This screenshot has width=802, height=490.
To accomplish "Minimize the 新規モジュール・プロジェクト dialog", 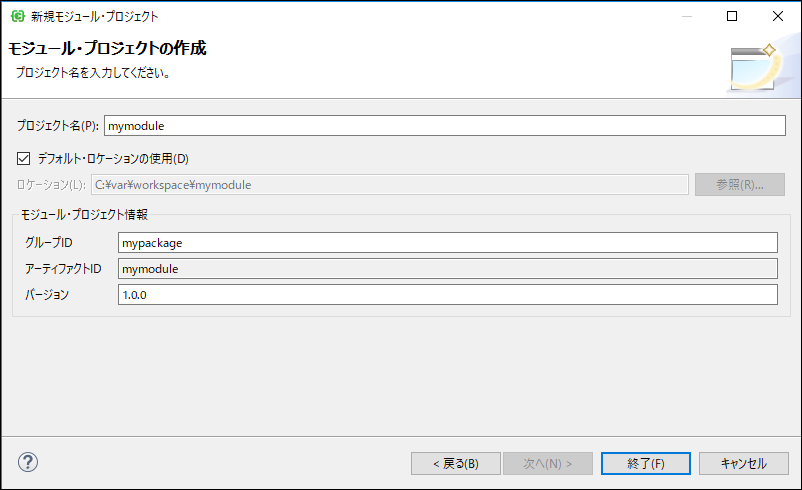I will coord(685,16).
